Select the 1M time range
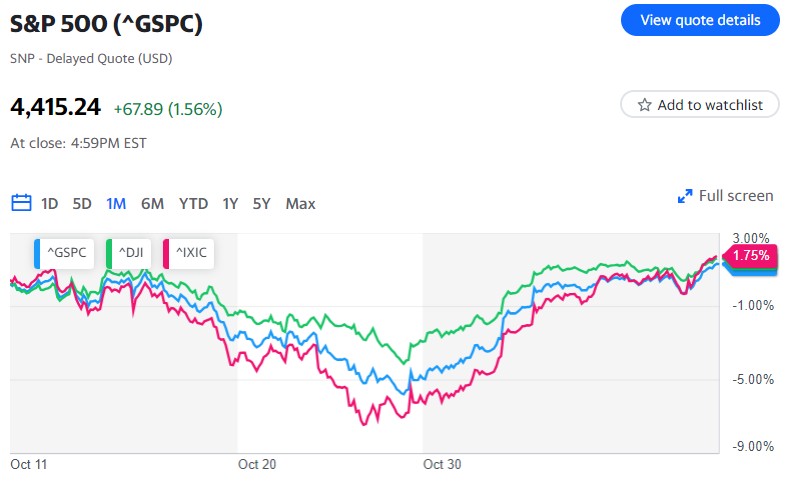Image resolution: width=793 pixels, height=490 pixels. point(116,203)
